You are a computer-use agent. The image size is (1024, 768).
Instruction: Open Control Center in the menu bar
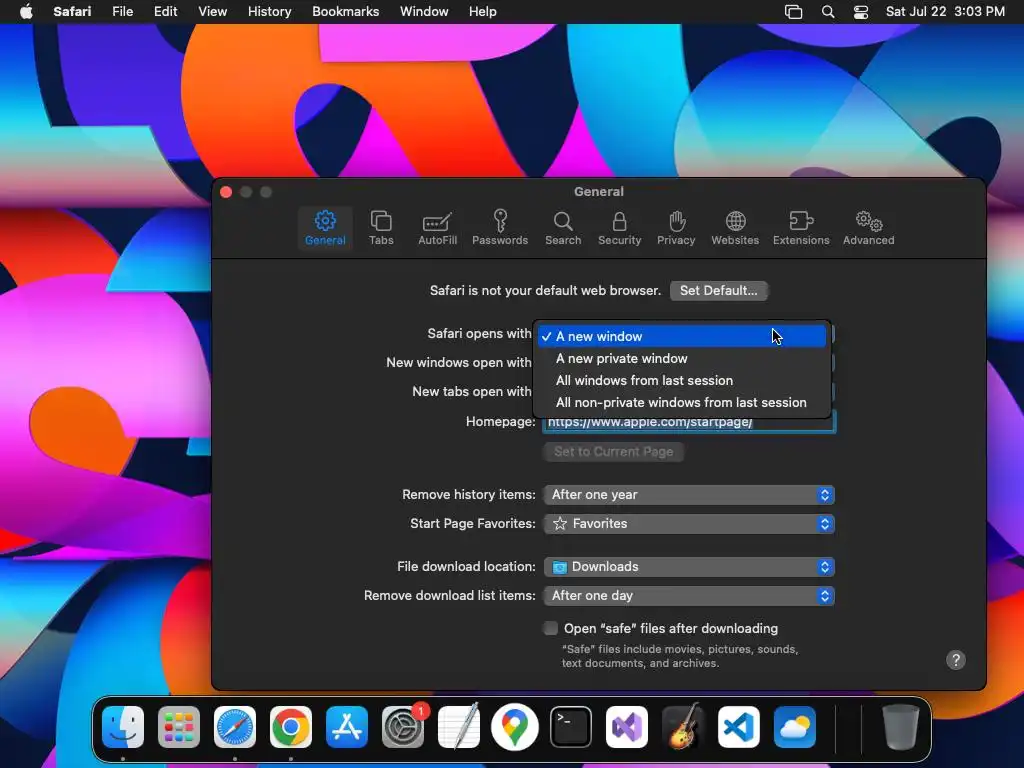point(861,12)
